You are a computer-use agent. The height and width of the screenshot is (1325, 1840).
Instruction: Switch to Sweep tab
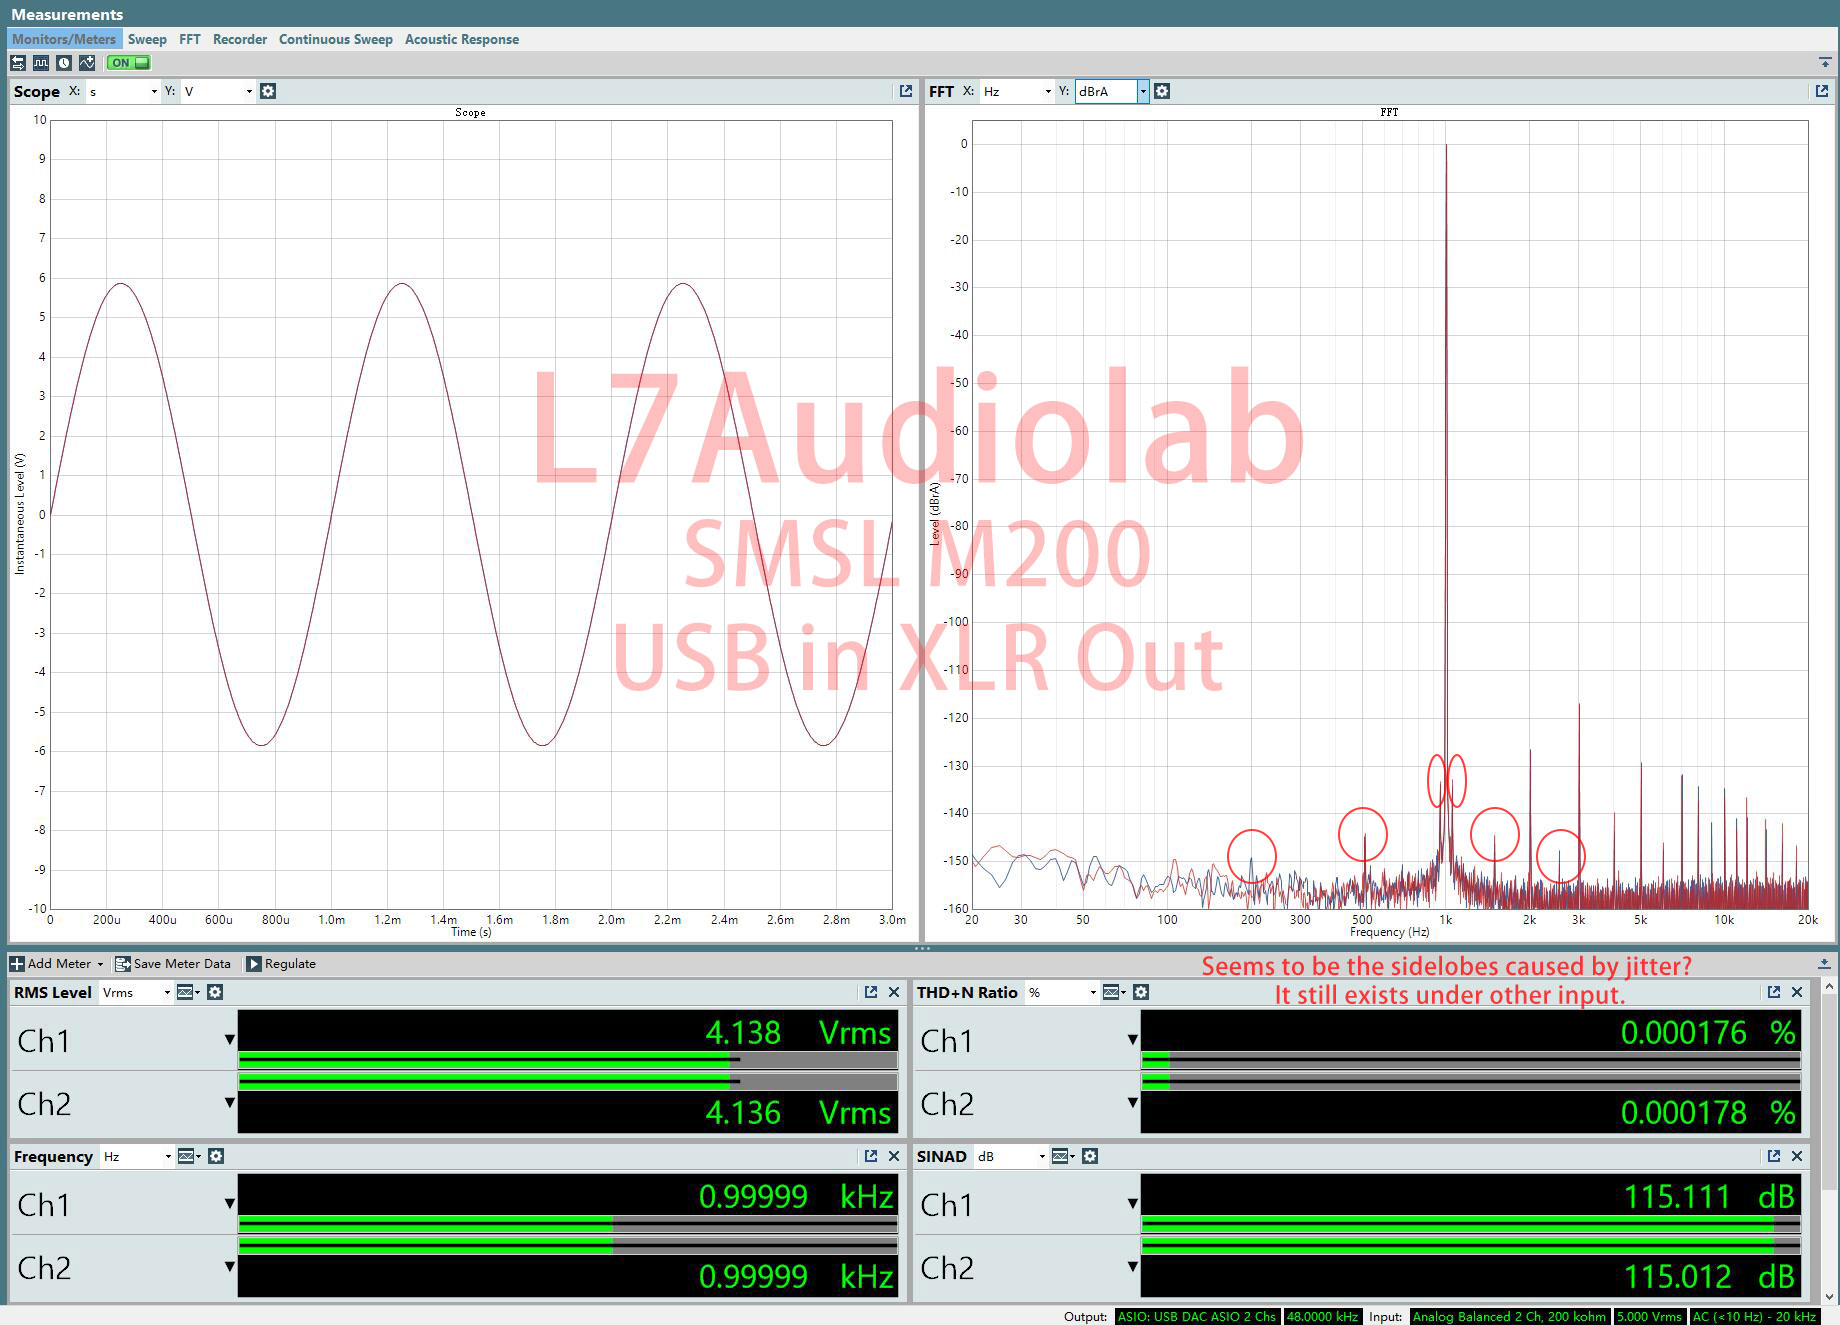[147, 39]
